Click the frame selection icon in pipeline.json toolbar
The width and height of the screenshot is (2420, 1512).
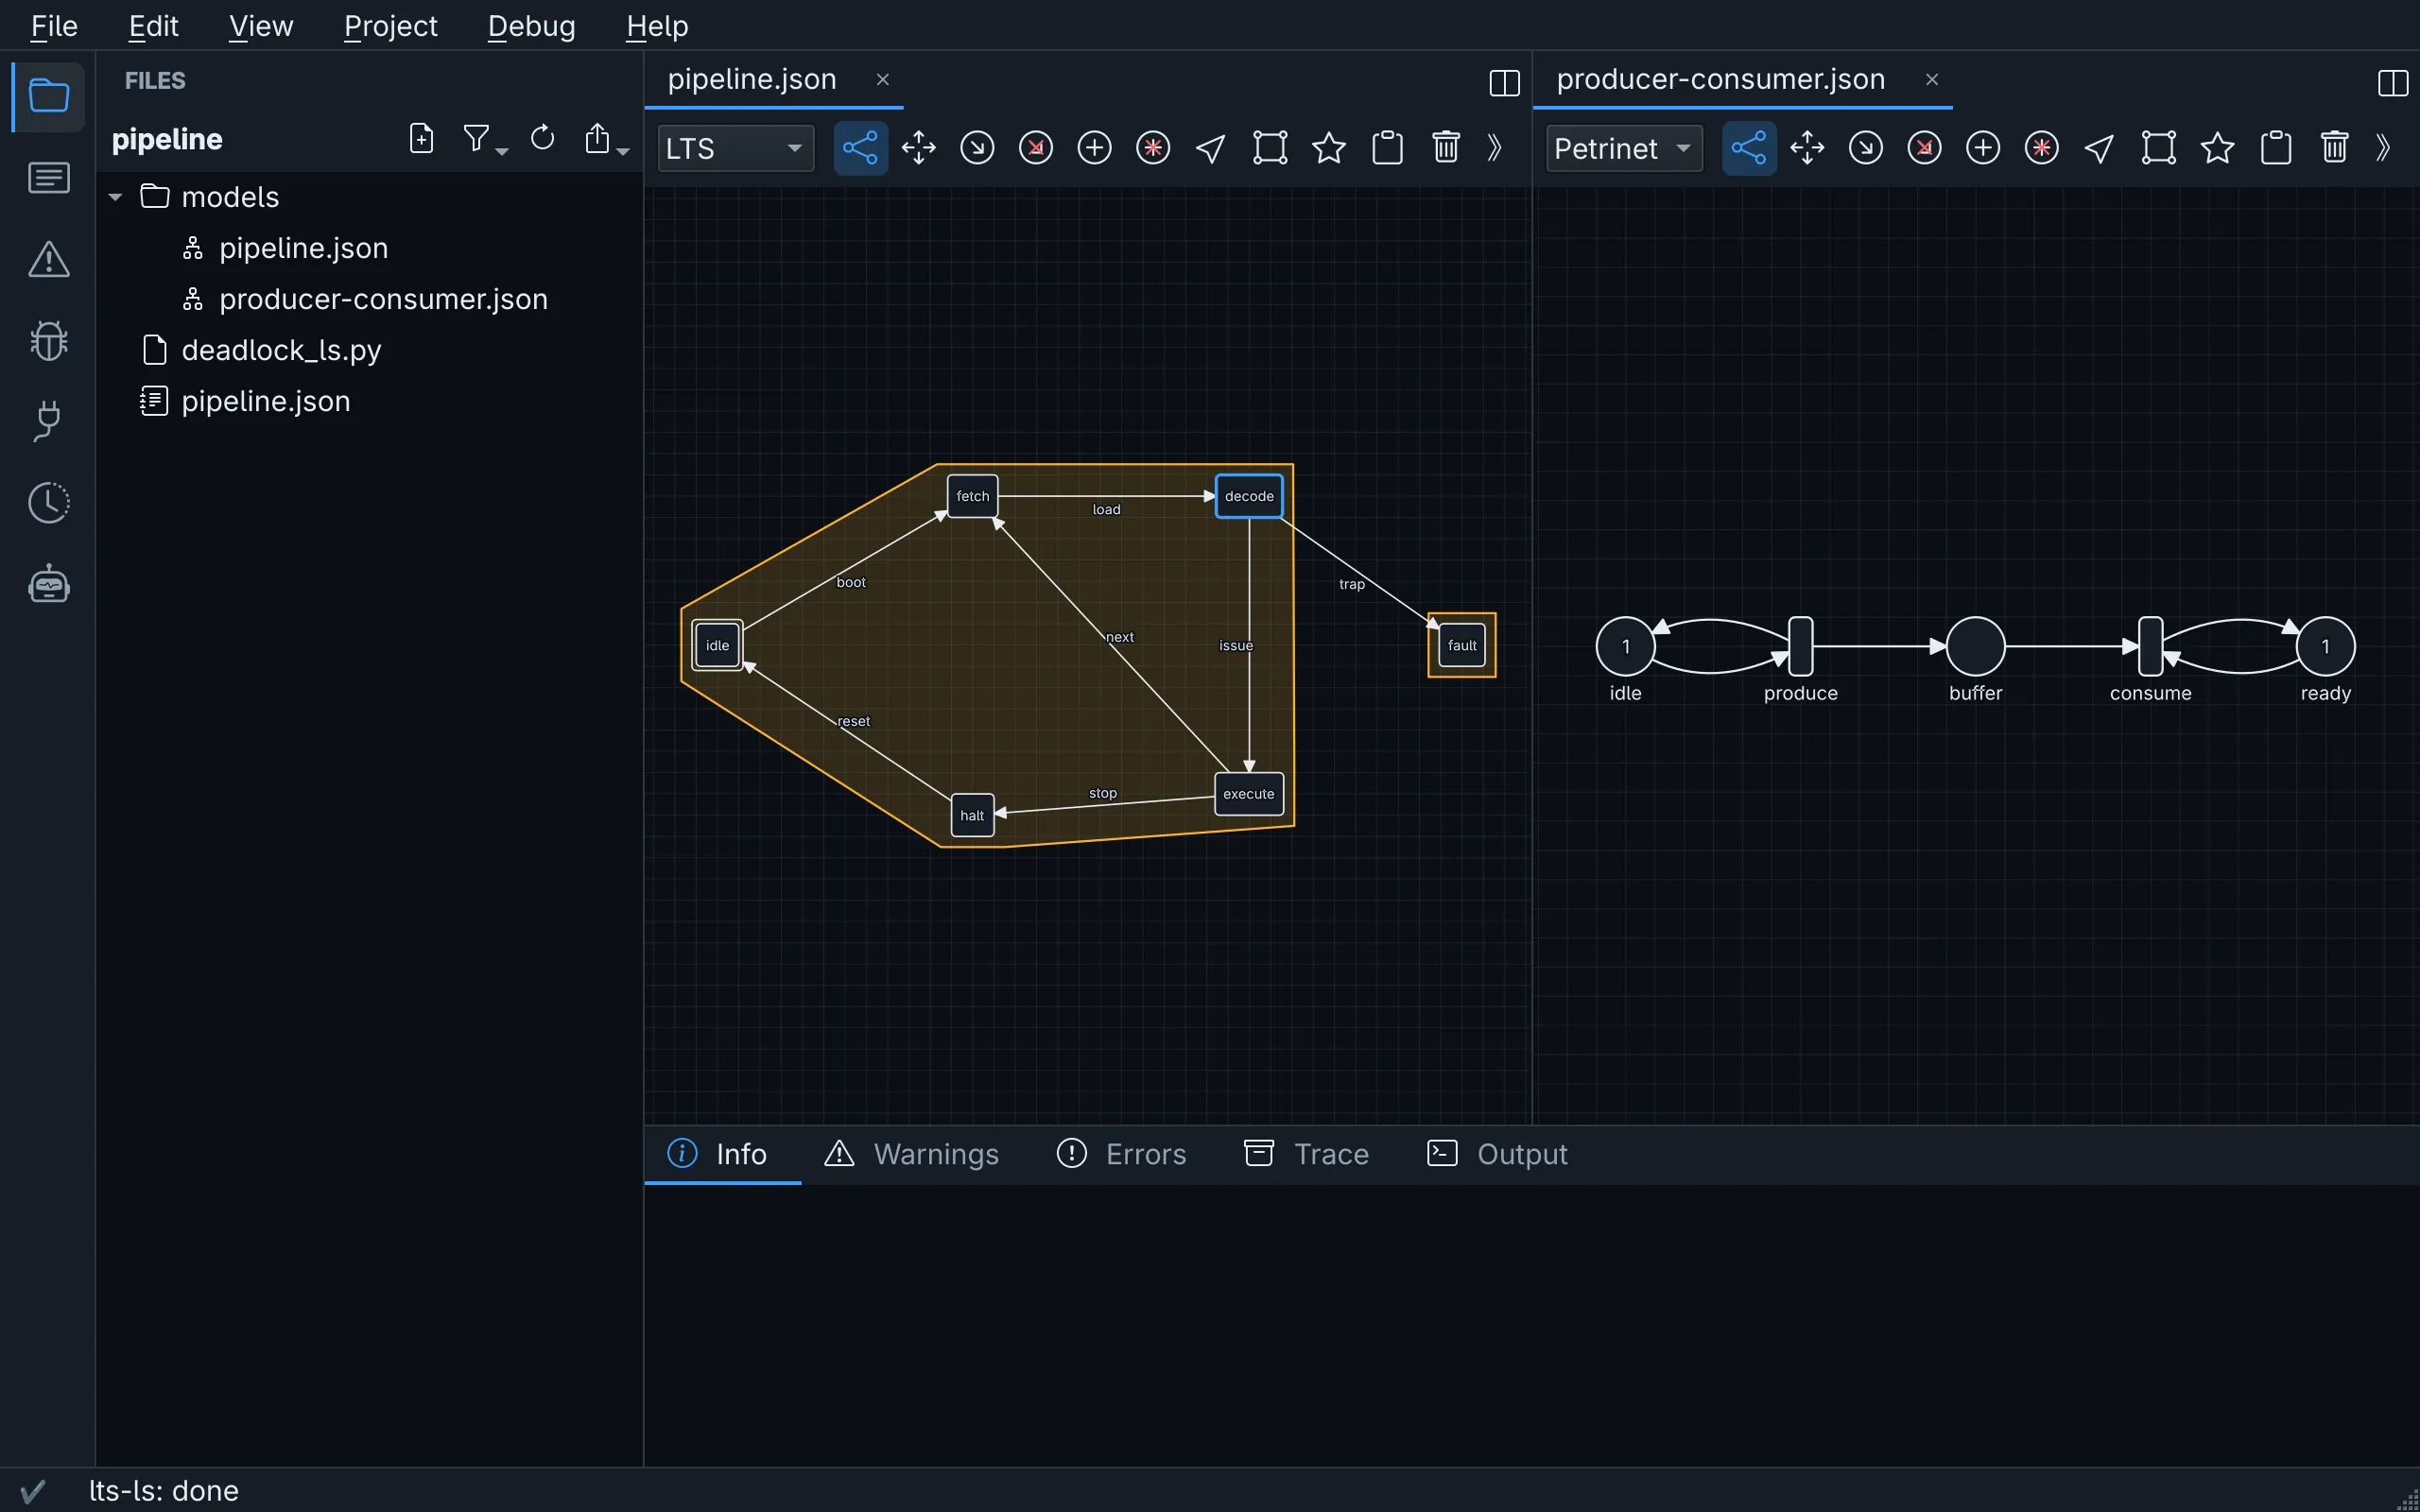1270,148
